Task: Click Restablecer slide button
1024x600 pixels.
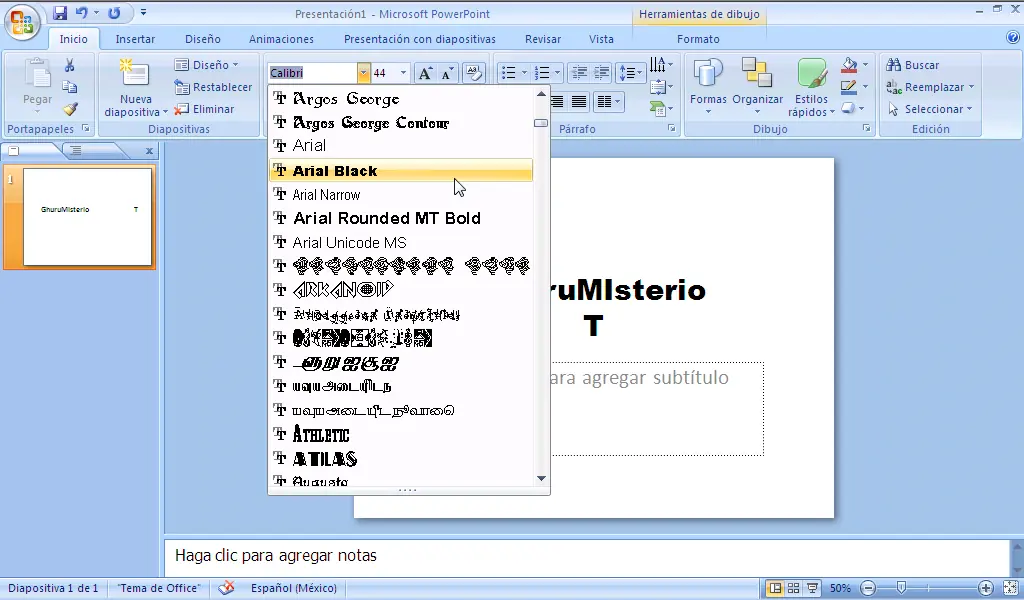Action: [x=213, y=87]
